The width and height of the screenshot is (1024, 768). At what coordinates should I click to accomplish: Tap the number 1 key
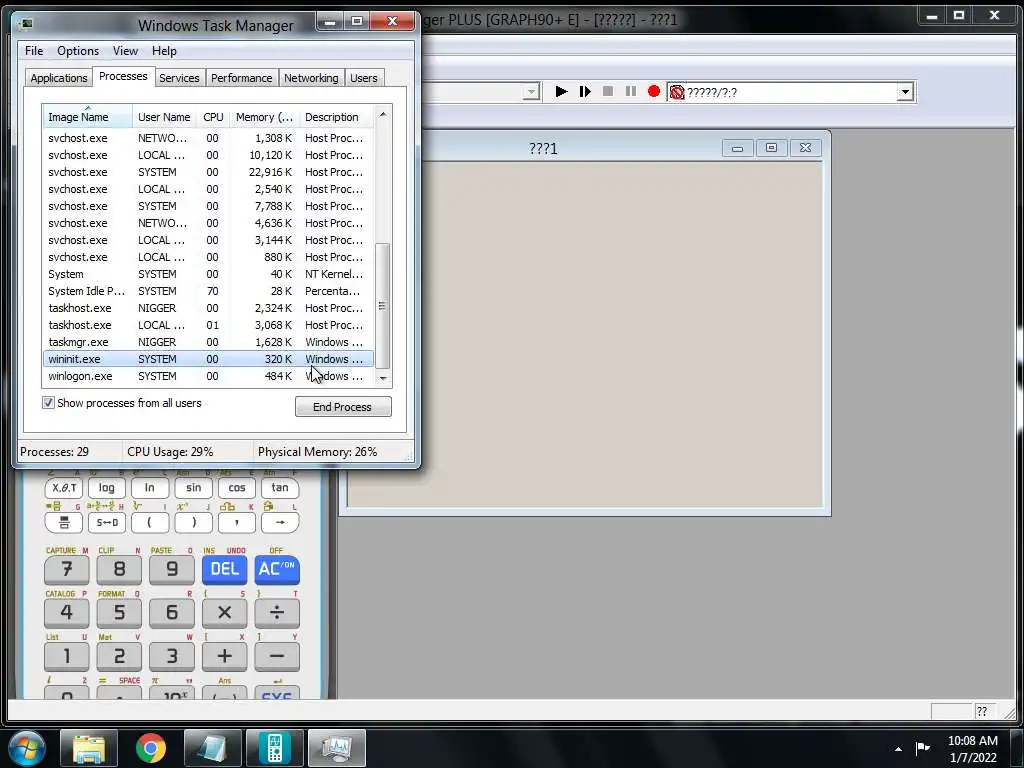[x=67, y=656]
